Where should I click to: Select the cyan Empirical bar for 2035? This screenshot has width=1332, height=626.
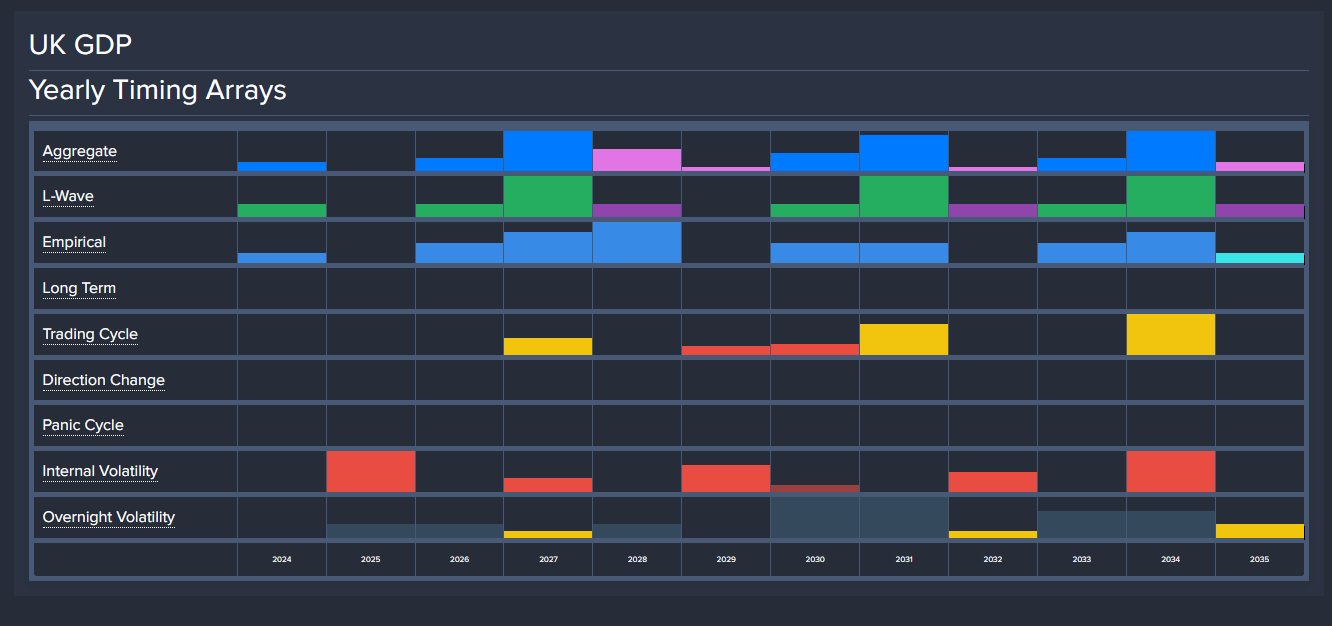[x=1260, y=258]
